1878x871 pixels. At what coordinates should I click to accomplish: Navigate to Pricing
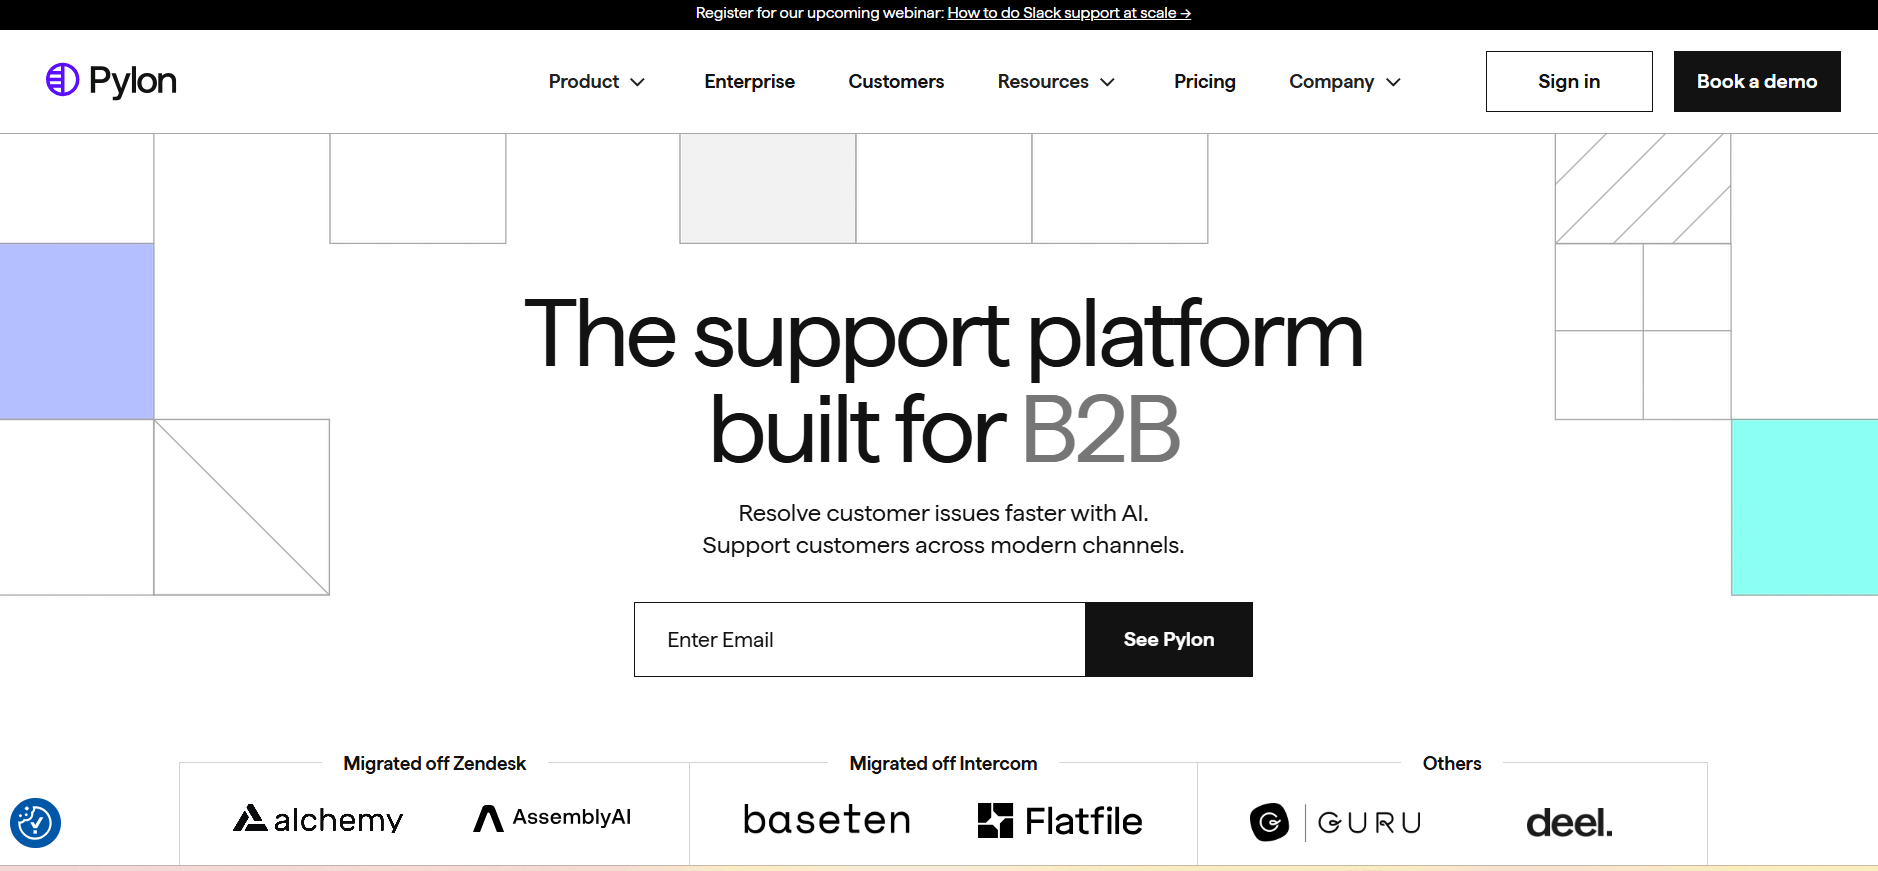click(x=1205, y=82)
